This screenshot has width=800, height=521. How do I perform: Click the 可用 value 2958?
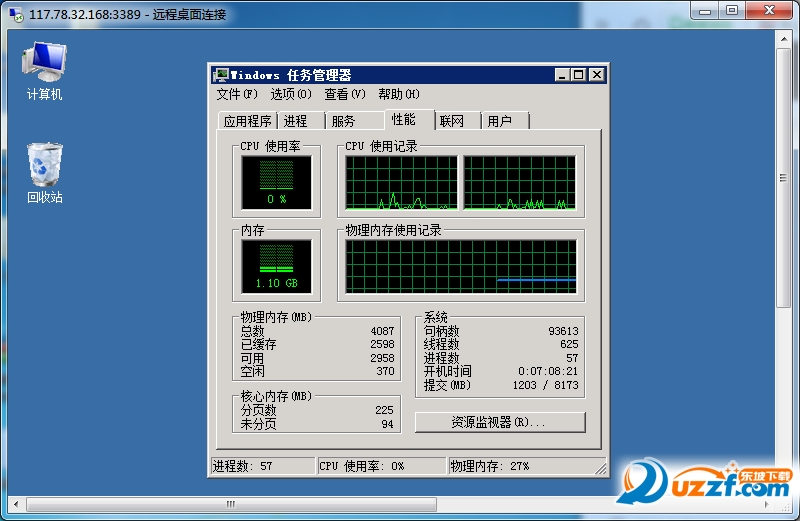[383, 358]
